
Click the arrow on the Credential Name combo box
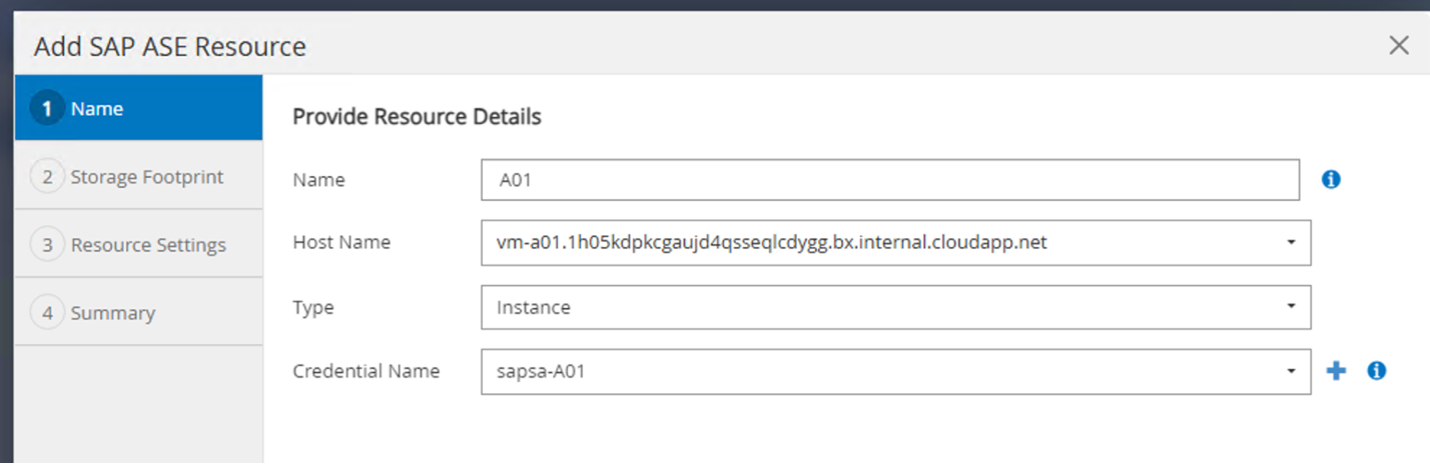(x=1291, y=371)
